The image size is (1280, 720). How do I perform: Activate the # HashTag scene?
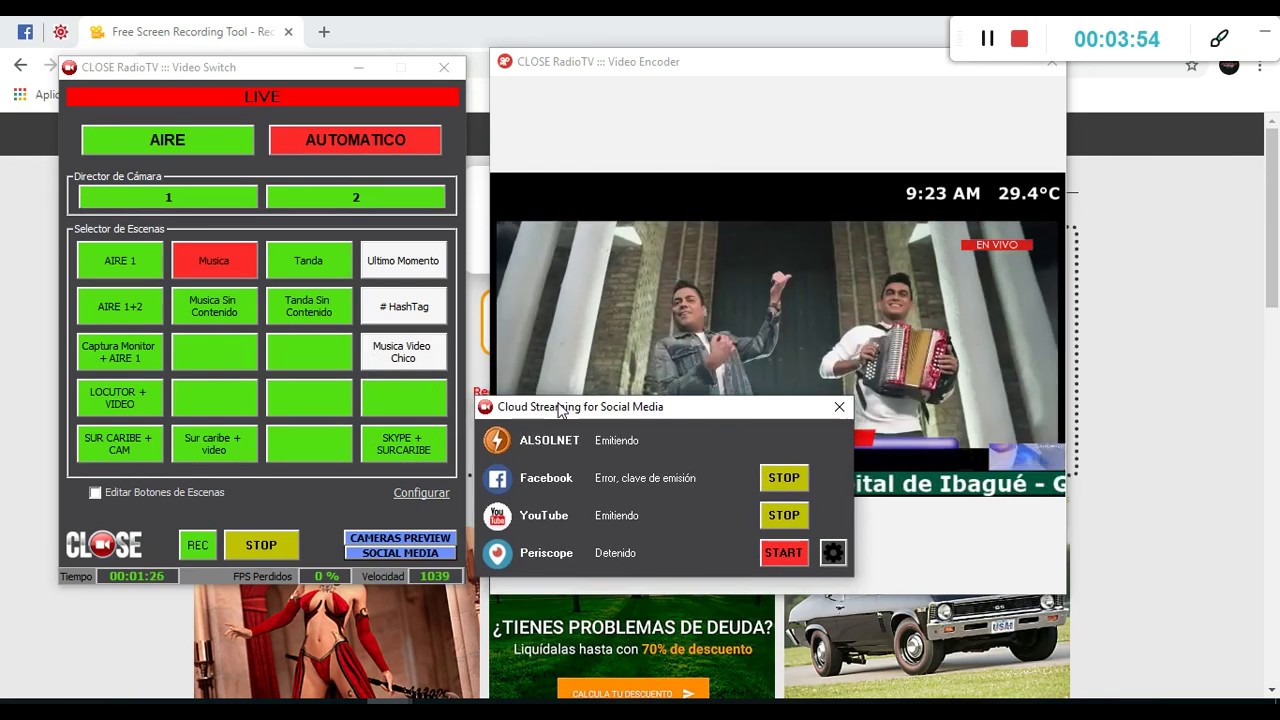click(403, 306)
